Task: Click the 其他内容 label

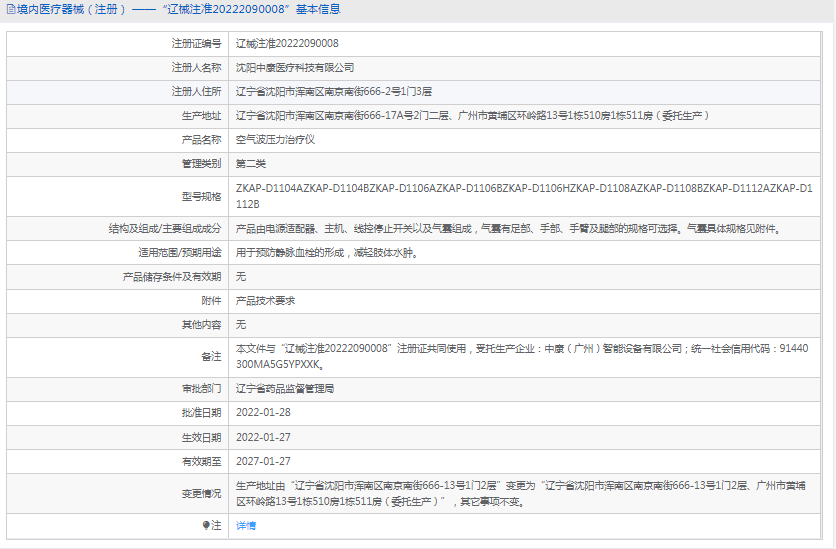Action: (201, 325)
